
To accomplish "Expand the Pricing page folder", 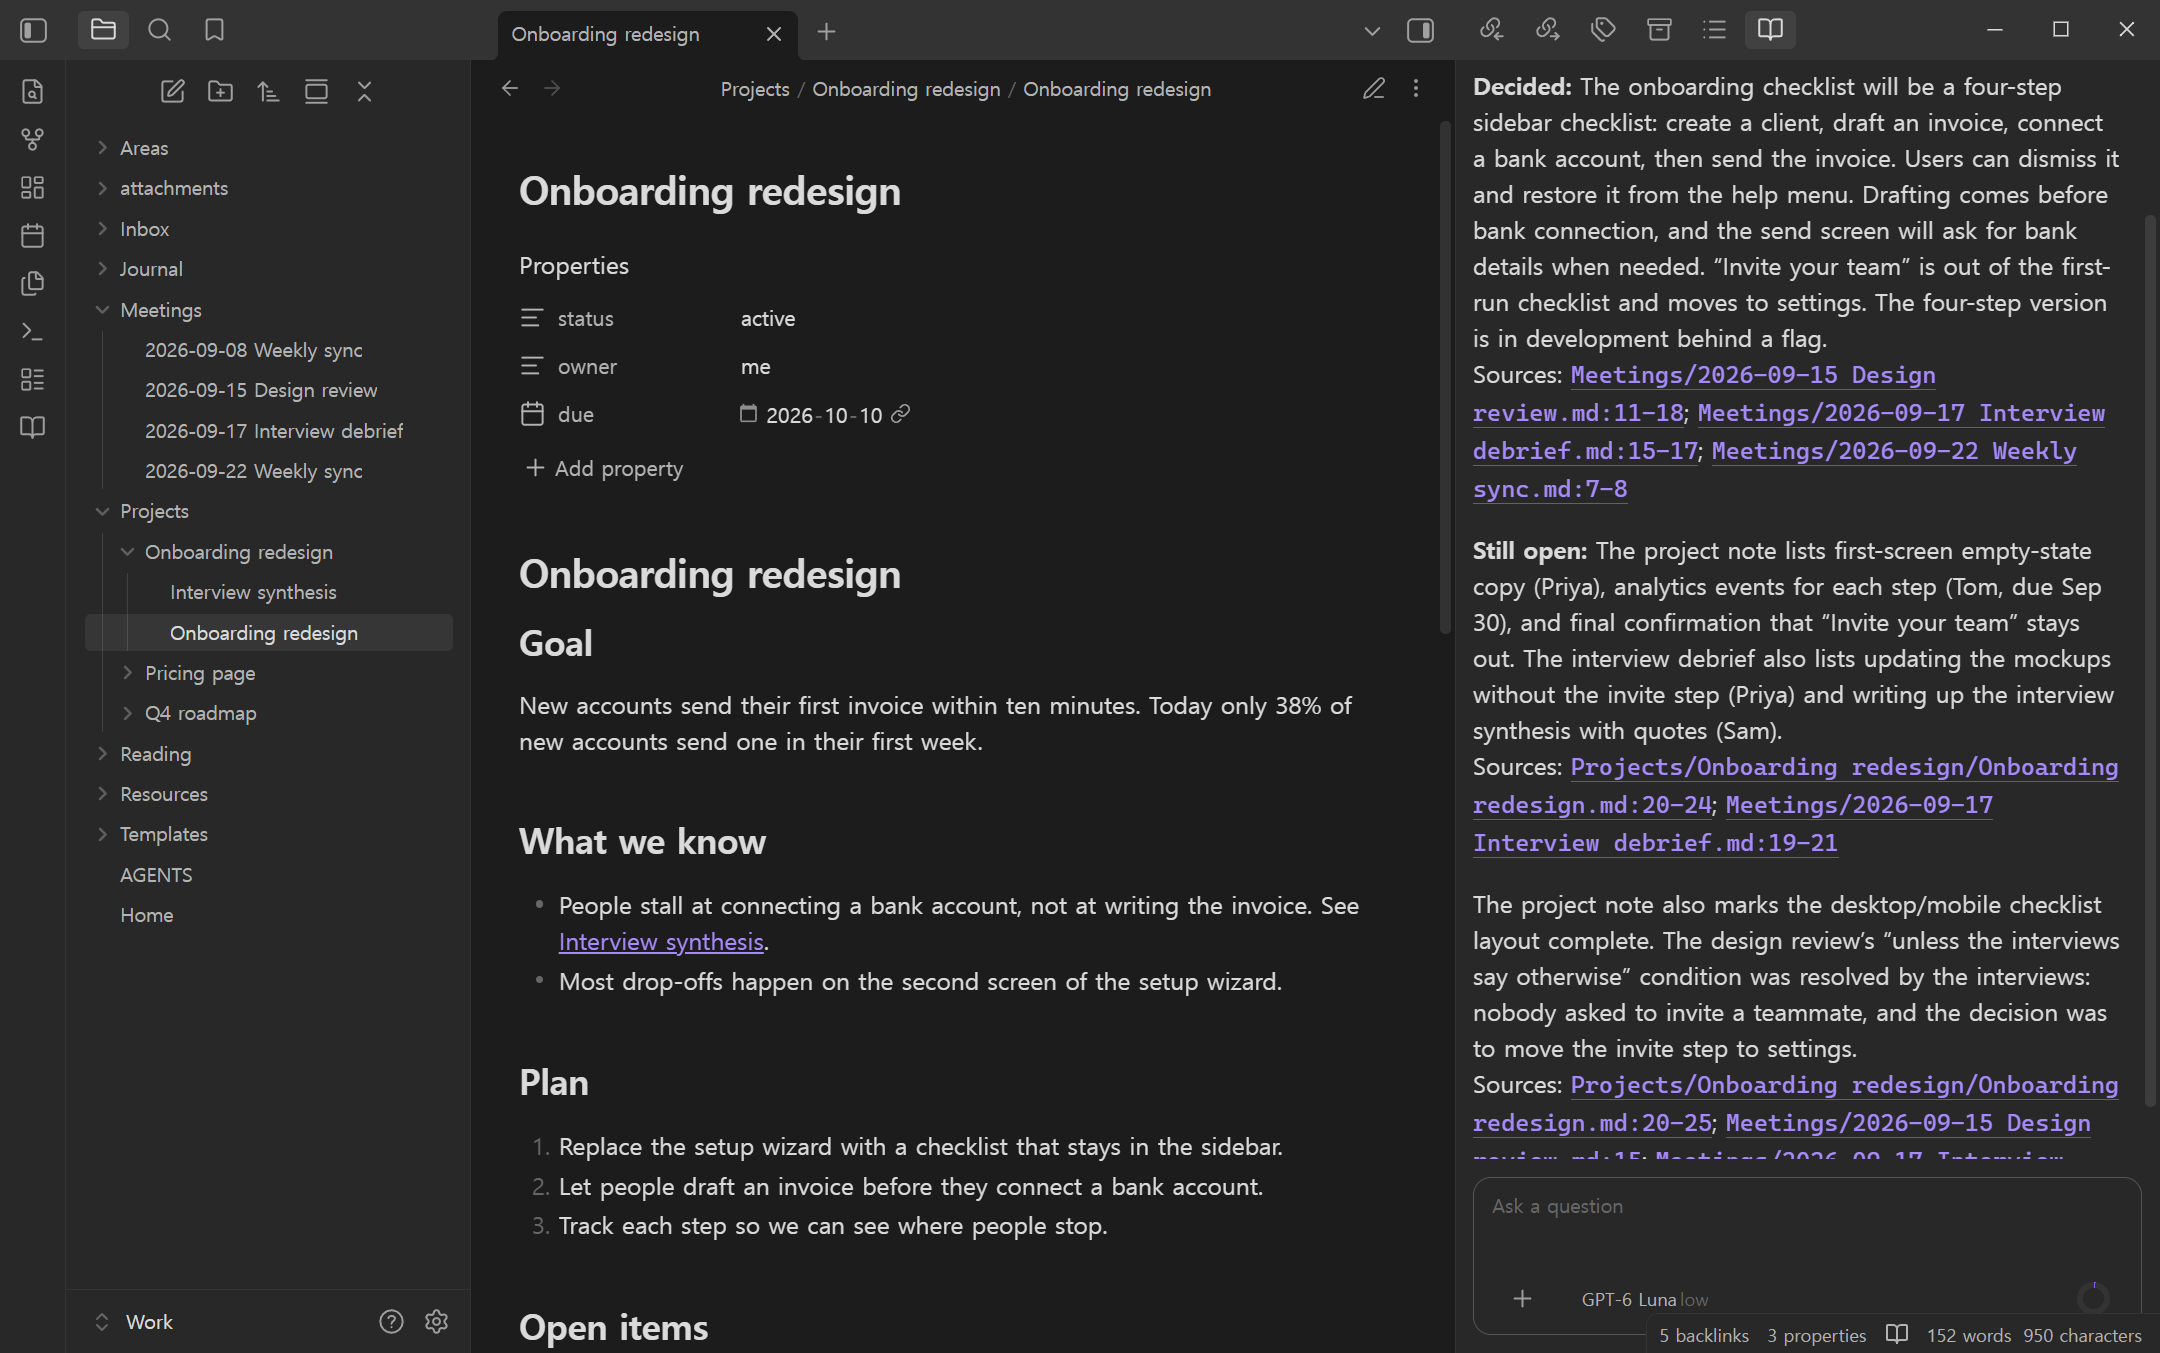I will 127,672.
